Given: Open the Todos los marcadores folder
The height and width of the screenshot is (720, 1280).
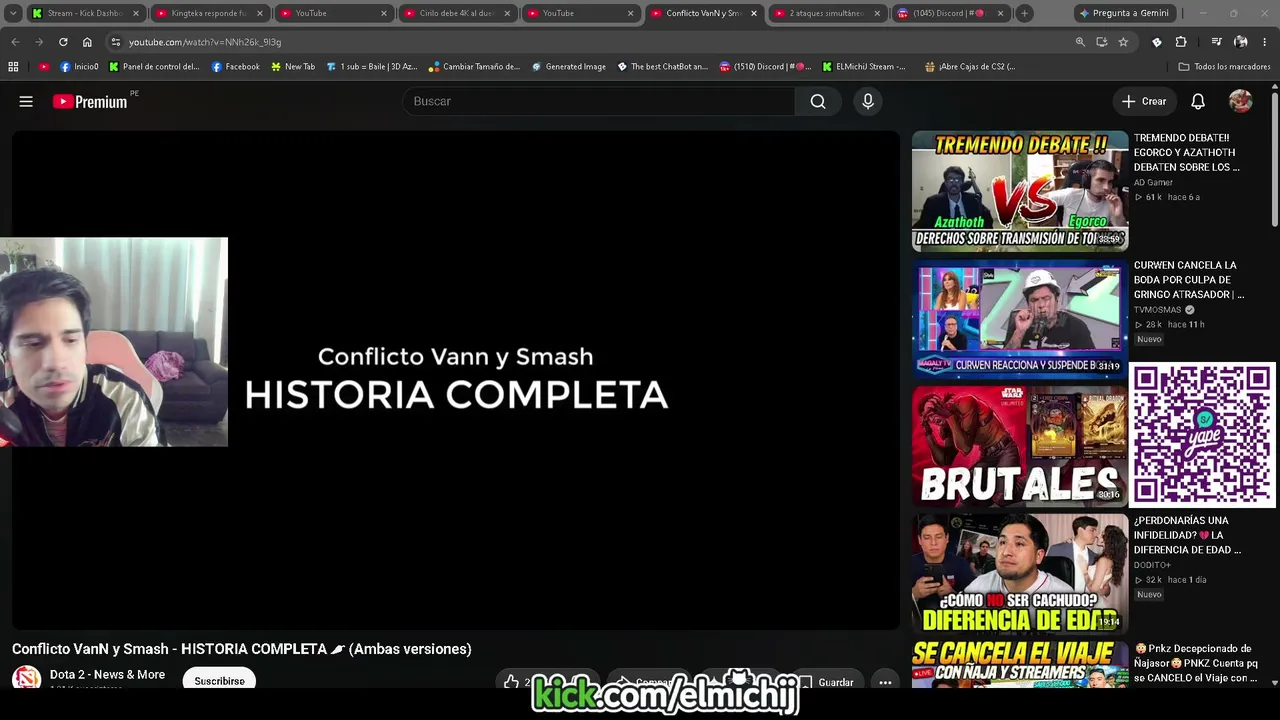Looking at the screenshot, I should click(x=1224, y=67).
